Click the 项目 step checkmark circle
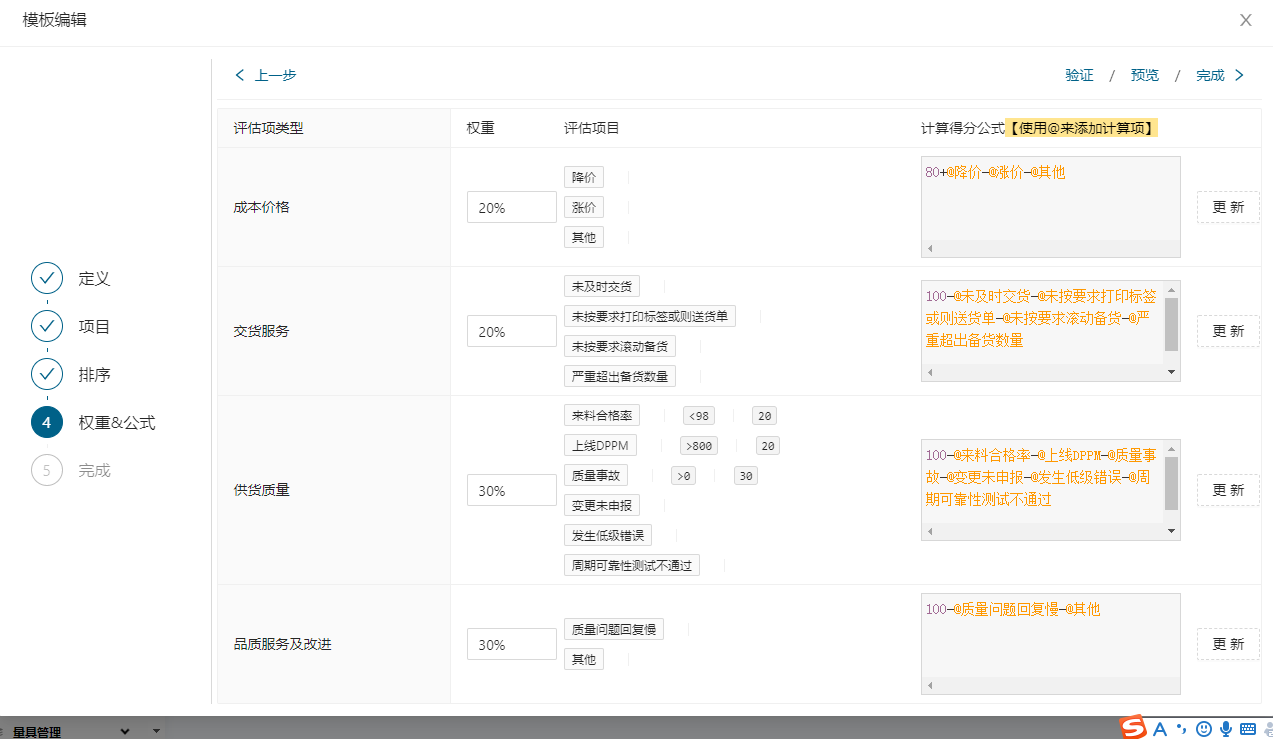1273x739 pixels. point(47,327)
